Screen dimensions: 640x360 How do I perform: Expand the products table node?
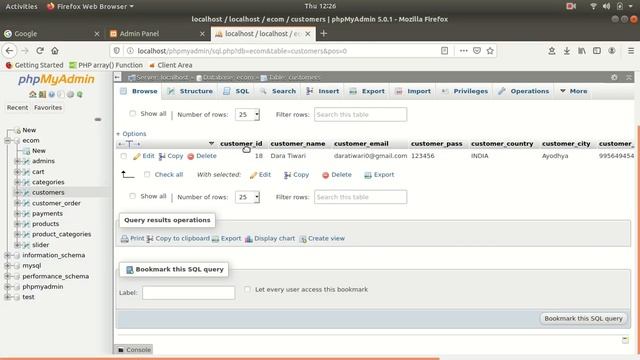click(x=17, y=224)
